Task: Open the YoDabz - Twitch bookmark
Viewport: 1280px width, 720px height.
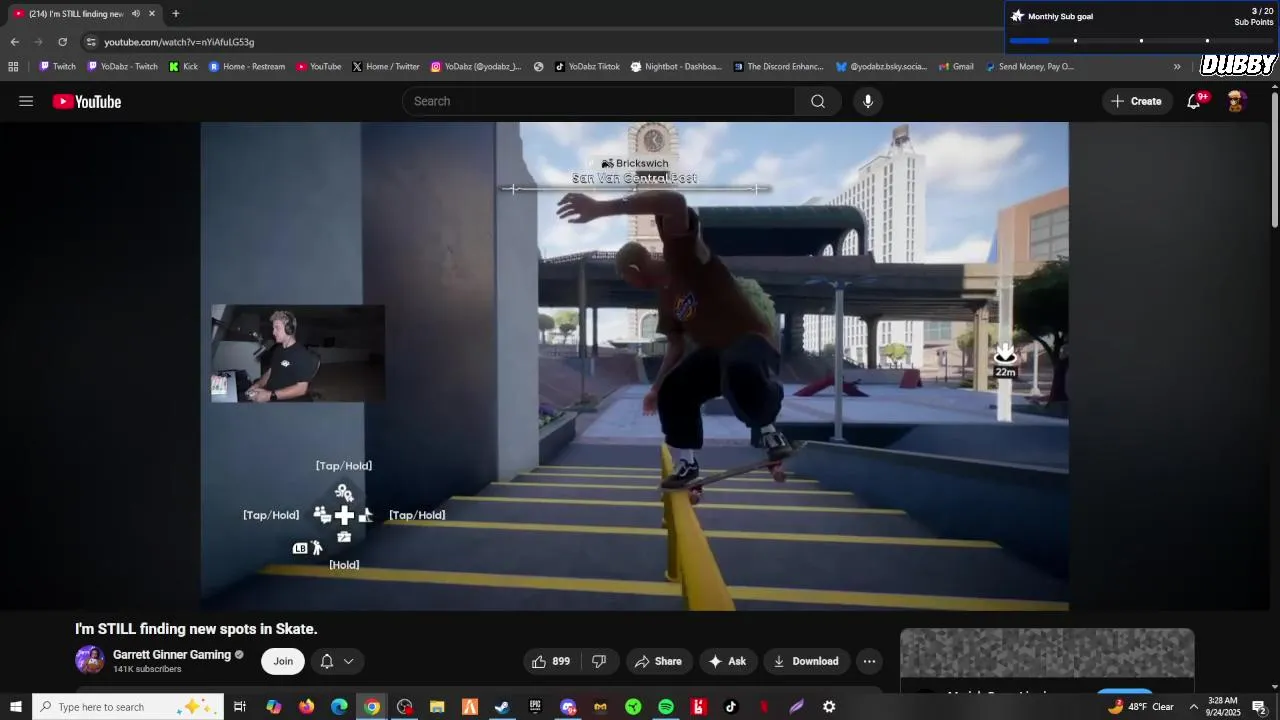Action: coord(123,67)
